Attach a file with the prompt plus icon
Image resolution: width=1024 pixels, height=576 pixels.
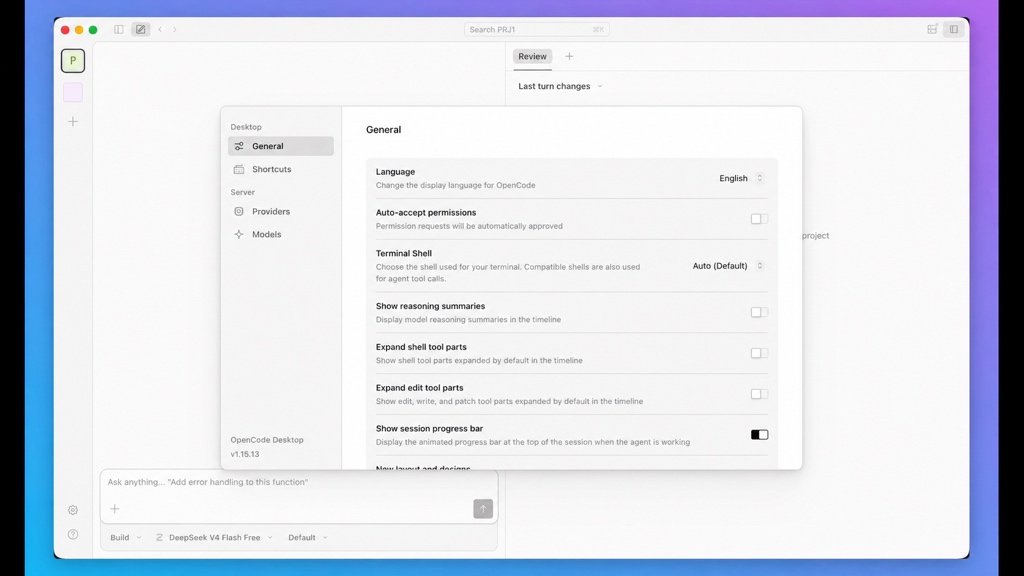(115, 509)
